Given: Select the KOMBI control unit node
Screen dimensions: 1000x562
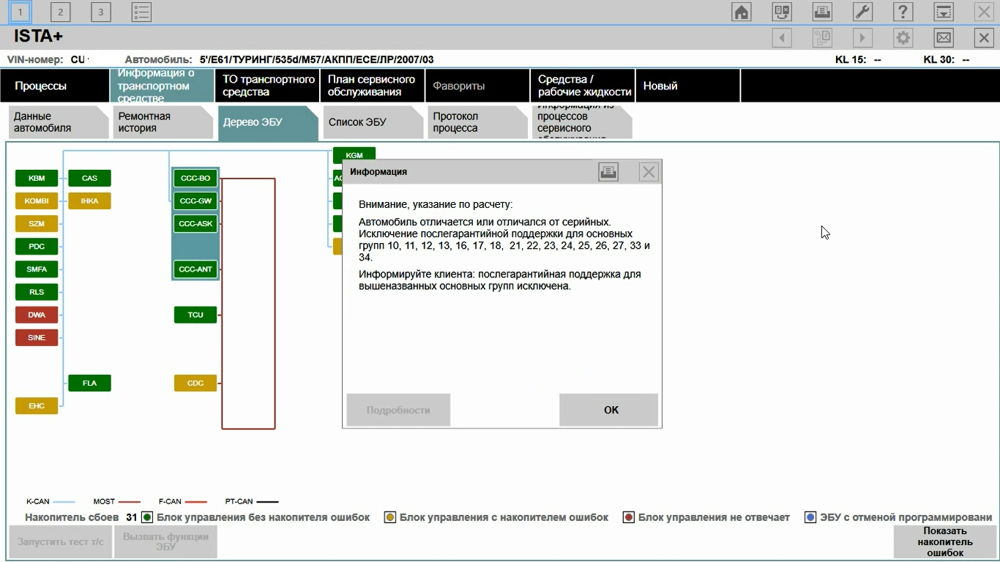Looking at the screenshot, I should pos(36,201).
